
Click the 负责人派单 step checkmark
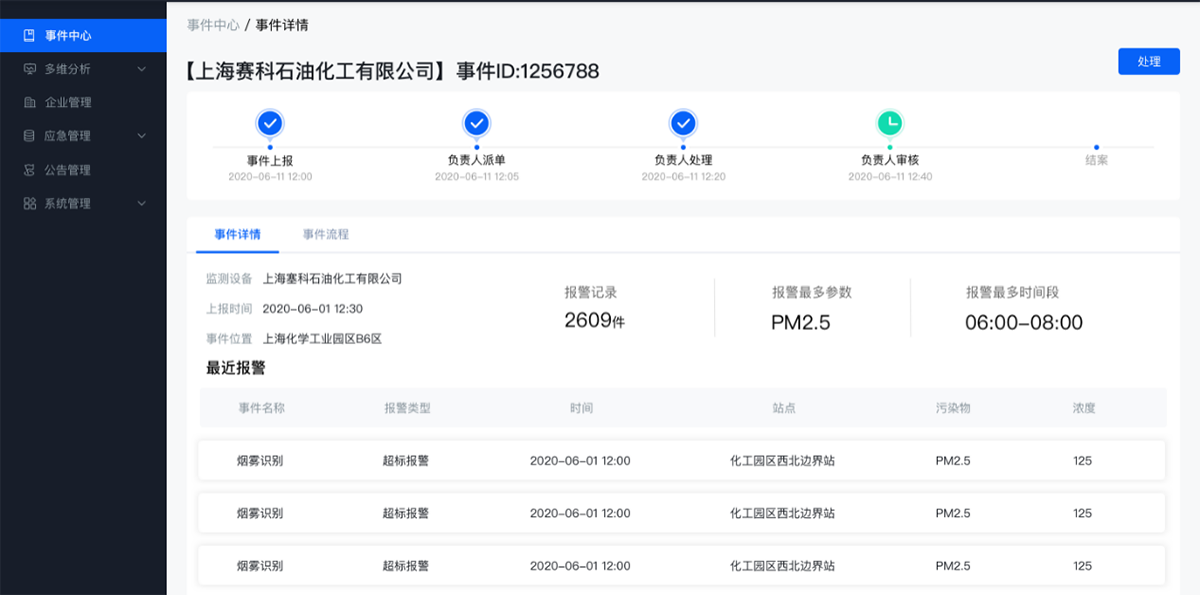[475, 124]
